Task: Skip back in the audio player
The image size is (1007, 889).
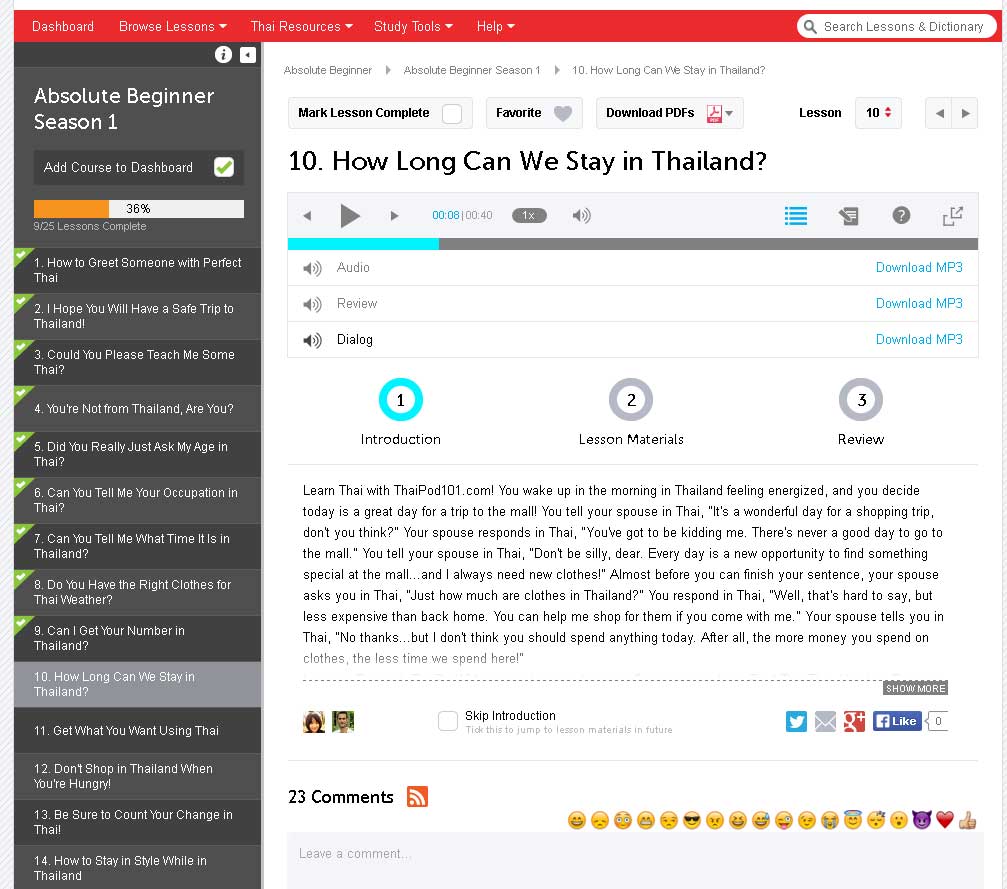Action: tap(307, 216)
